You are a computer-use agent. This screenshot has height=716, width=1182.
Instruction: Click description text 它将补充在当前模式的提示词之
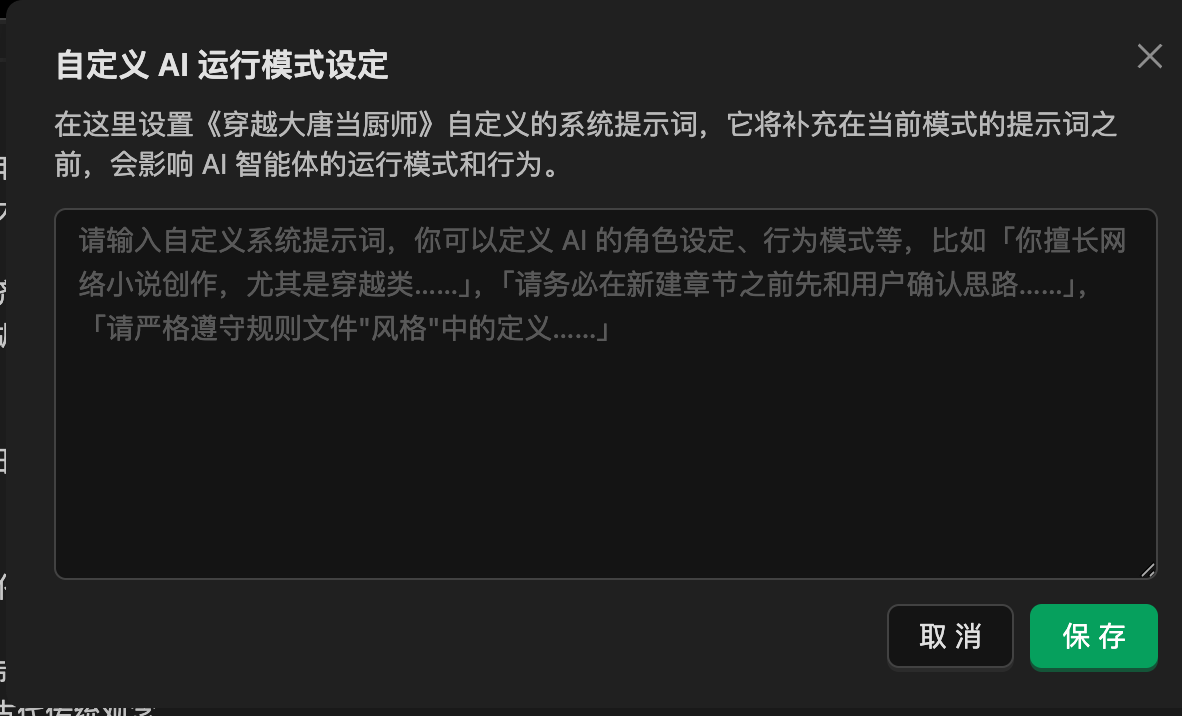[x=921, y=125]
